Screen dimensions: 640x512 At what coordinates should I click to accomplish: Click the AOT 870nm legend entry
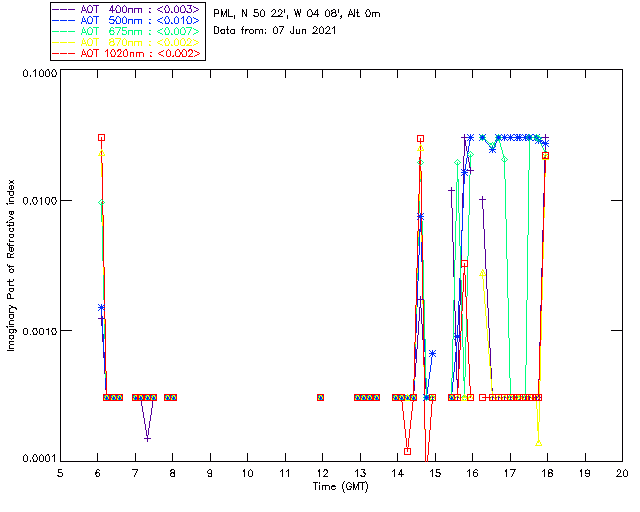point(126,42)
